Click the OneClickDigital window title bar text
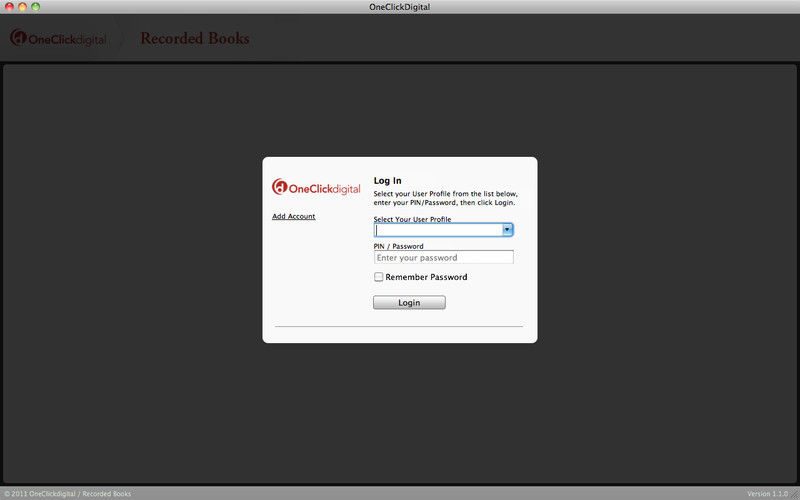This screenshot has height=500, width=800. click(399, 7)
